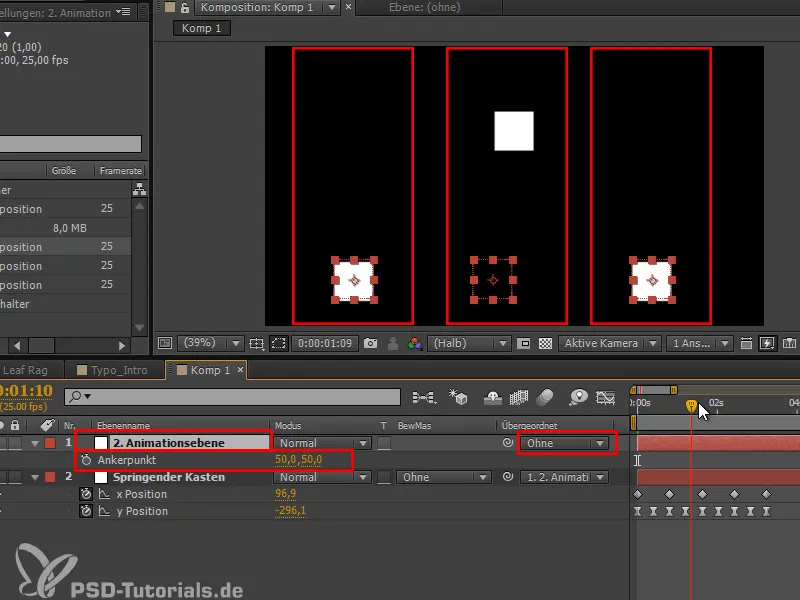Click the current time 0:00:01:09 button
This screenshot has width=800, height=600.
325,343
